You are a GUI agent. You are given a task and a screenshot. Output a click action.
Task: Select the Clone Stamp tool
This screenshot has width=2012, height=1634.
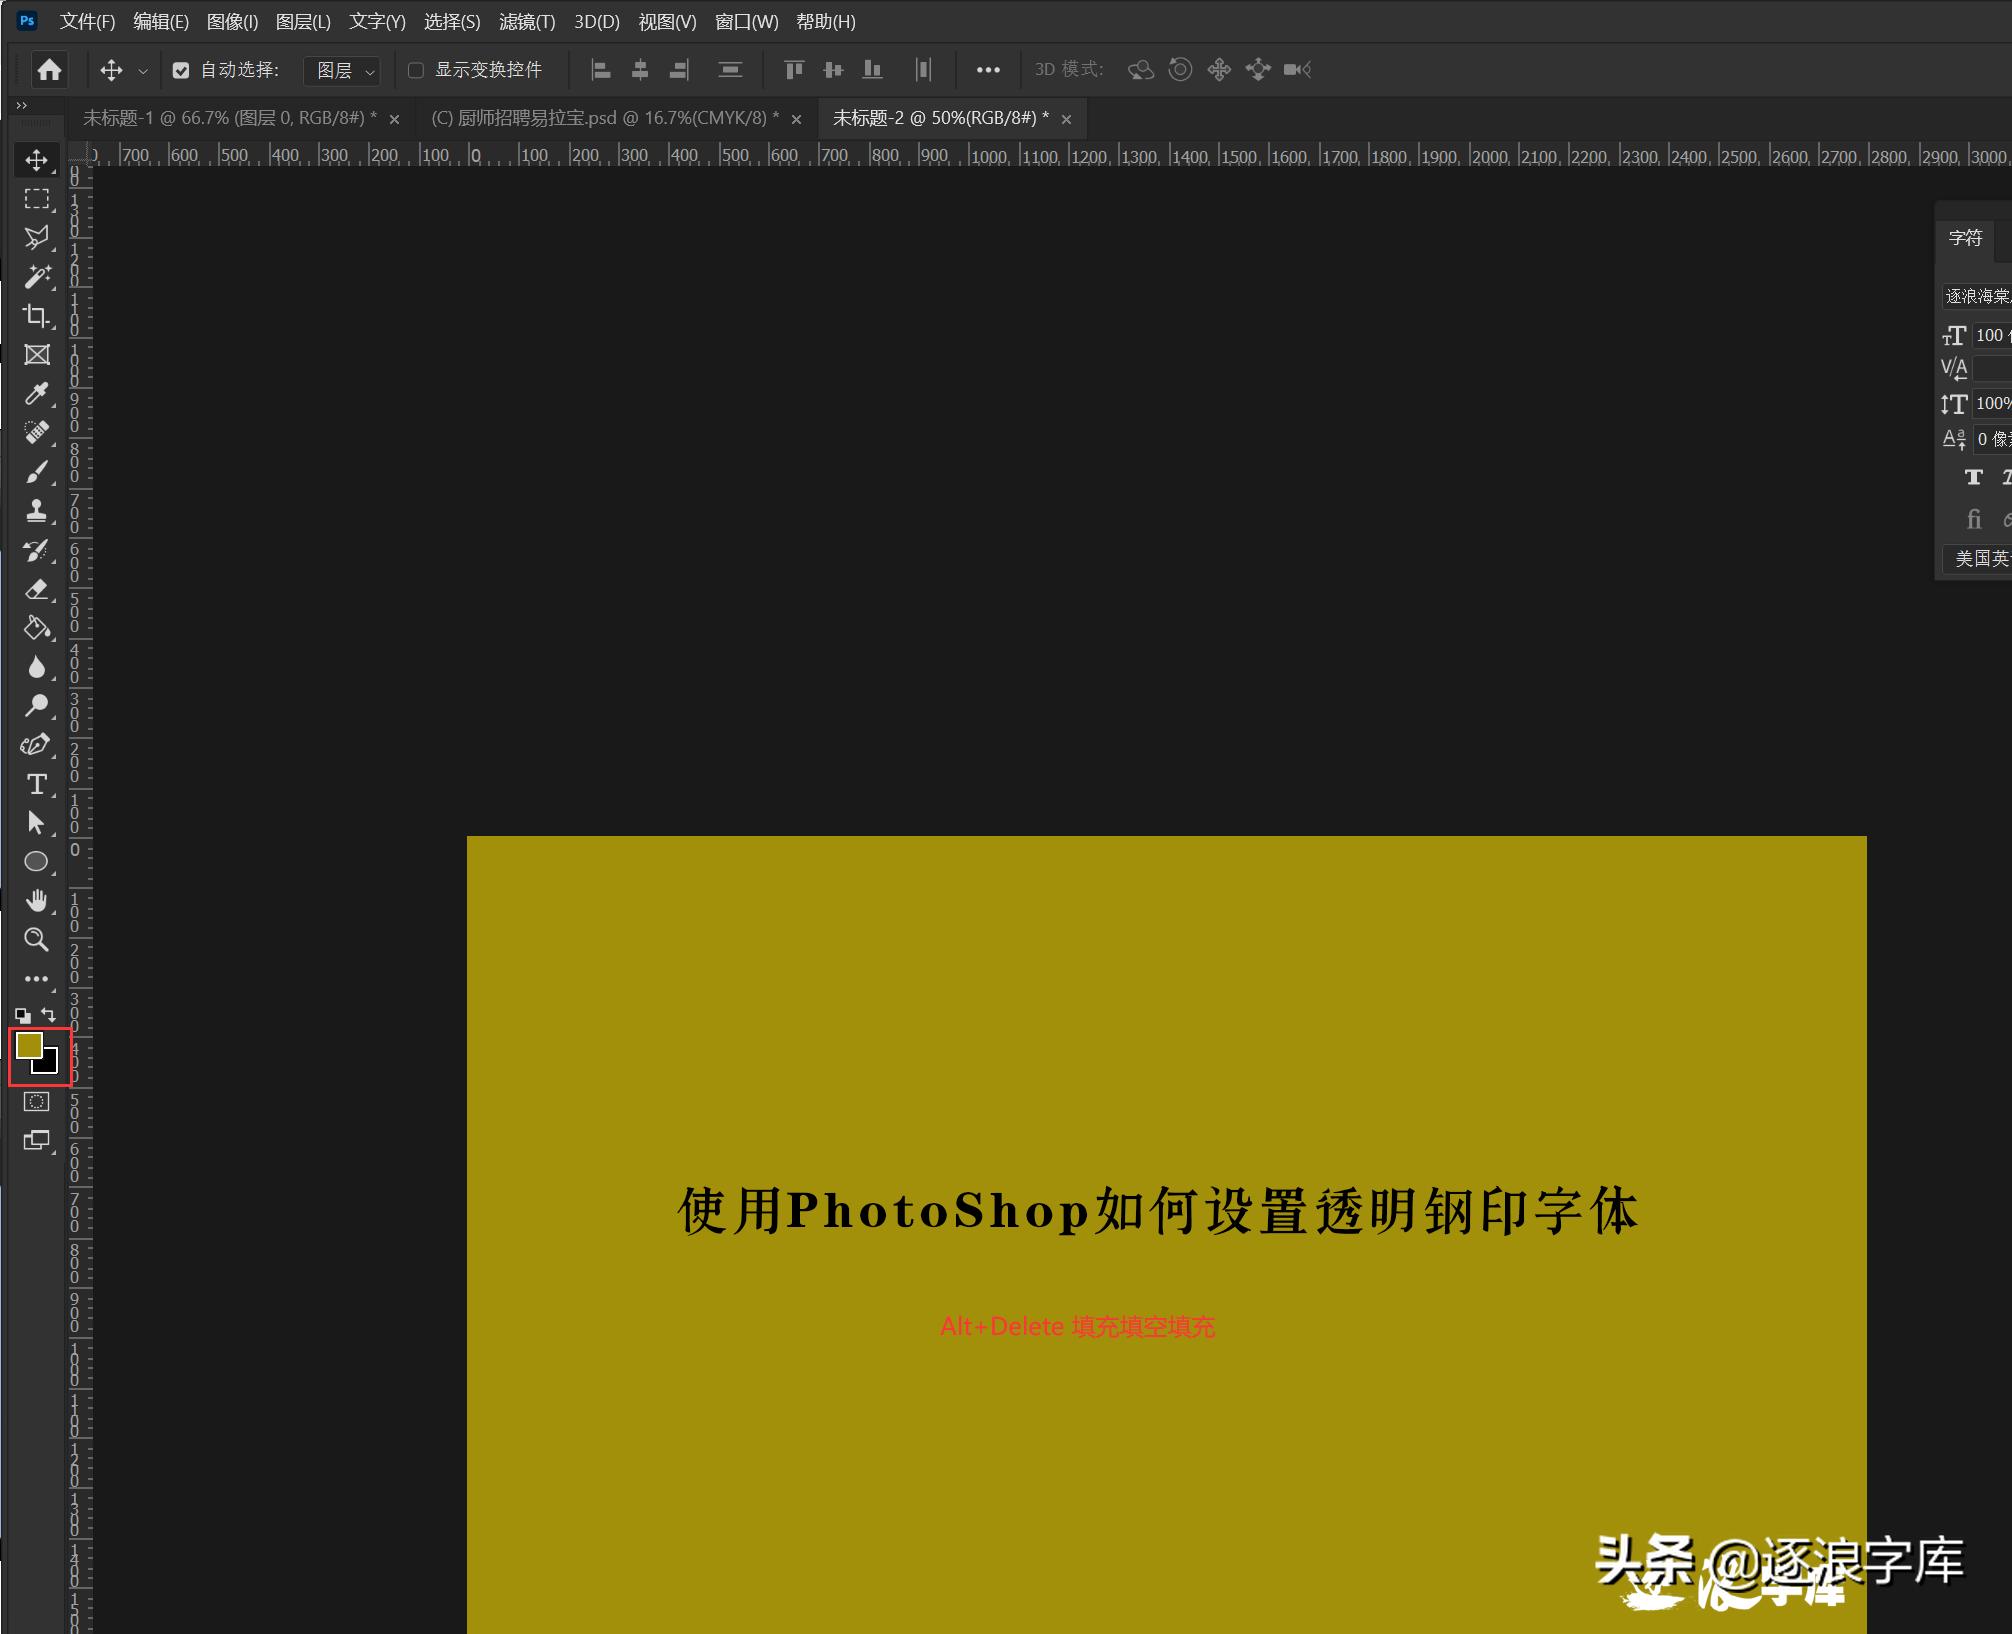(37, 511)
